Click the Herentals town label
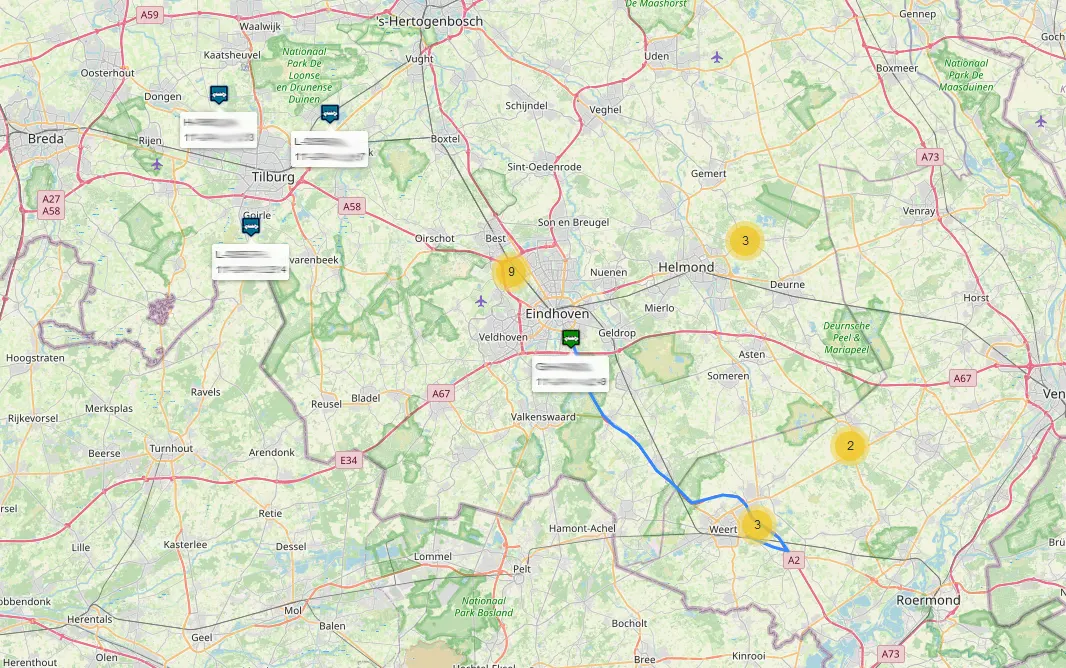1066x668 pixels. [90, 619]
